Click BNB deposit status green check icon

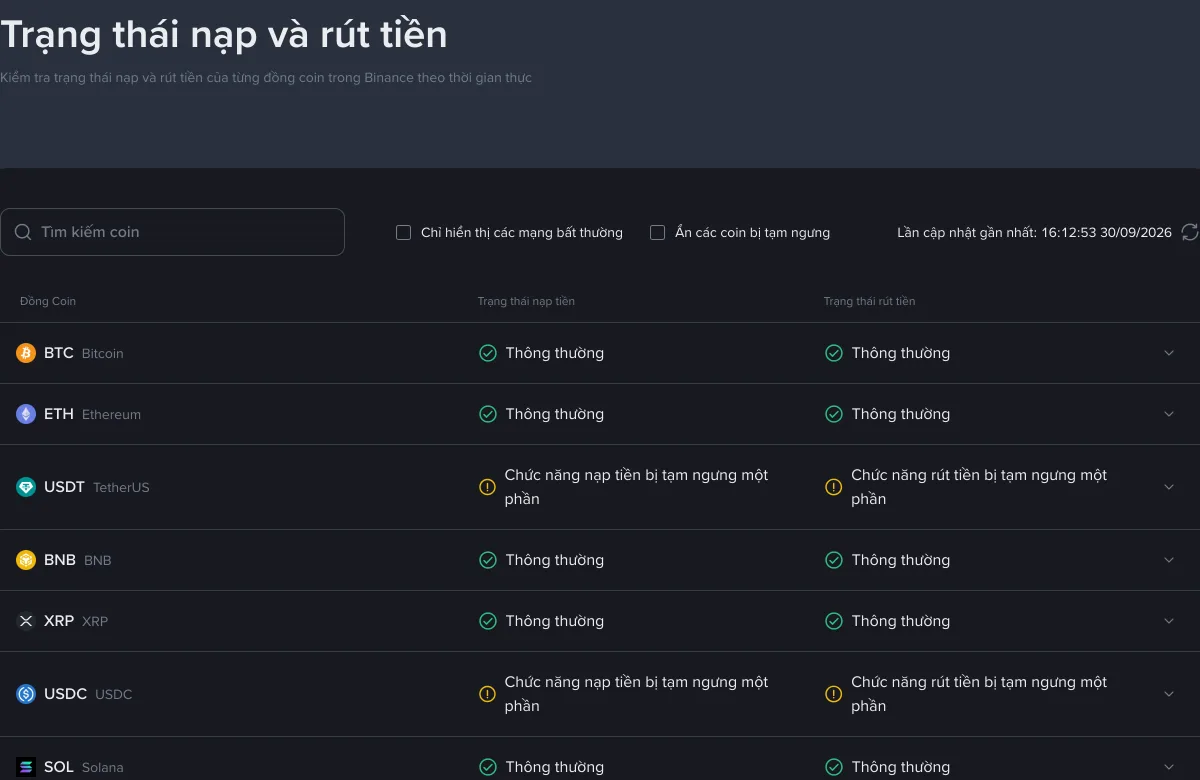pos(488,560)
